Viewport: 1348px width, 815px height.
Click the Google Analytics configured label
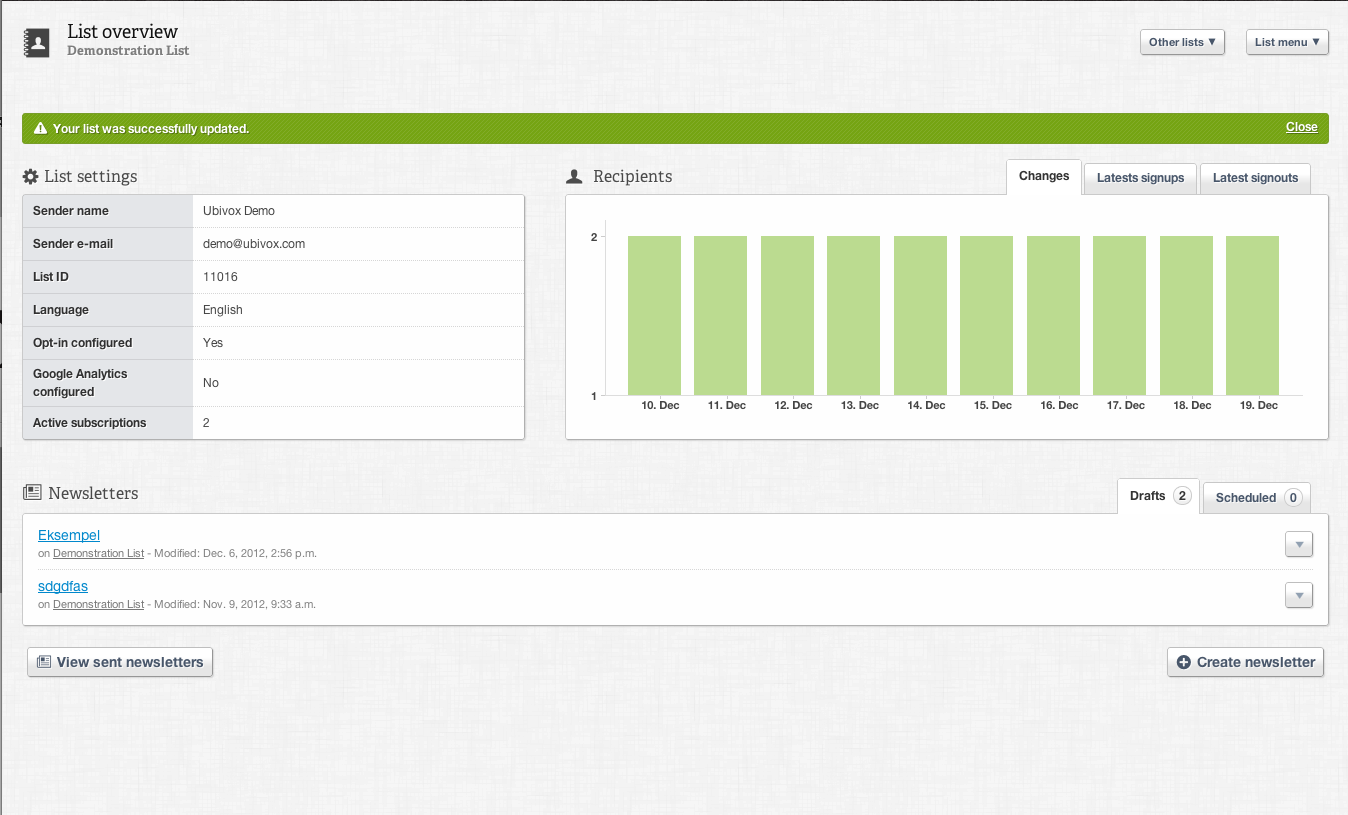(80, 383)
